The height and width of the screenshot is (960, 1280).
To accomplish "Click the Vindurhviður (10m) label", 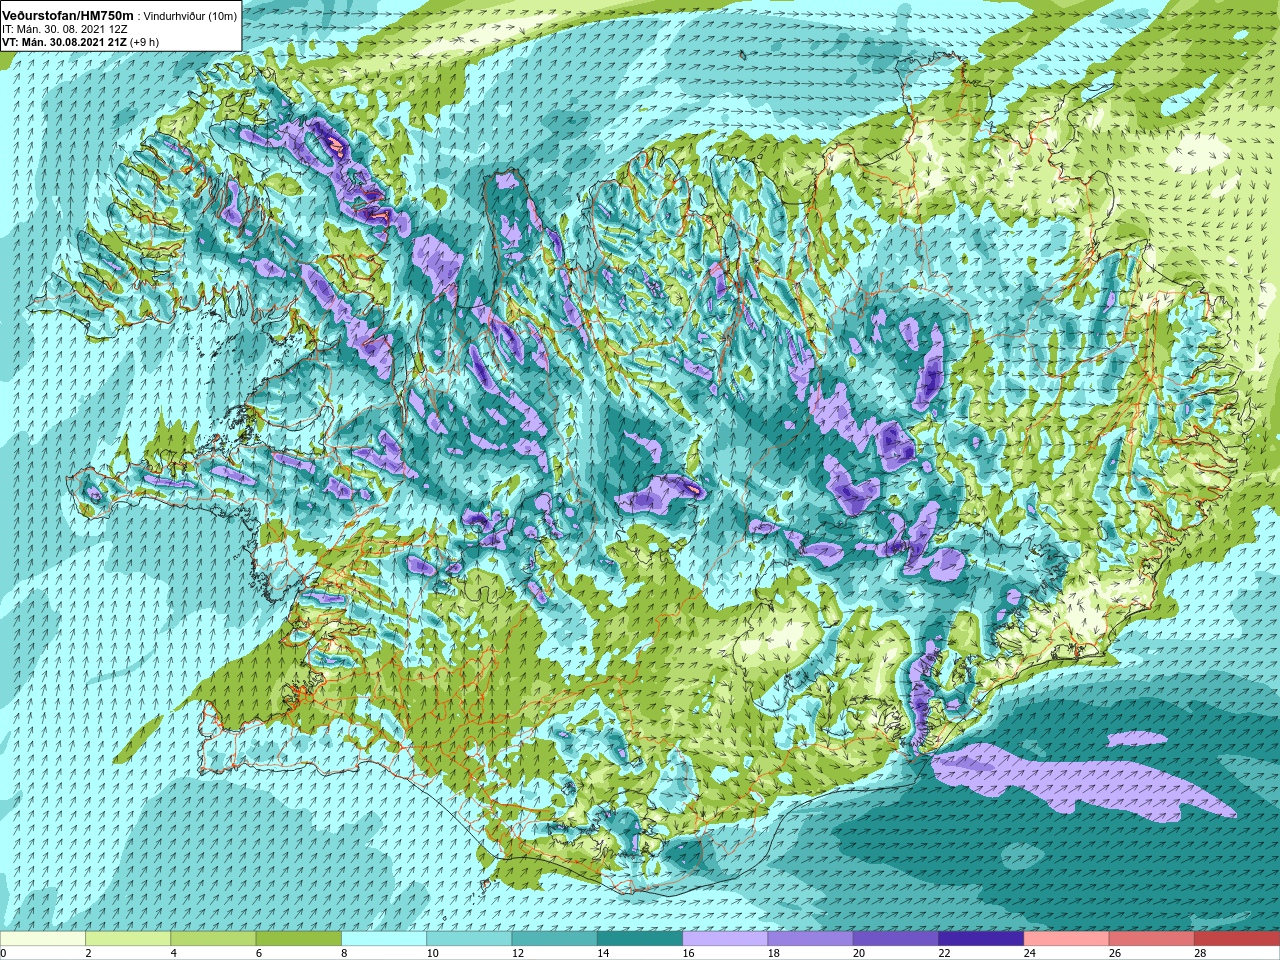I will [x=190, y=17].
